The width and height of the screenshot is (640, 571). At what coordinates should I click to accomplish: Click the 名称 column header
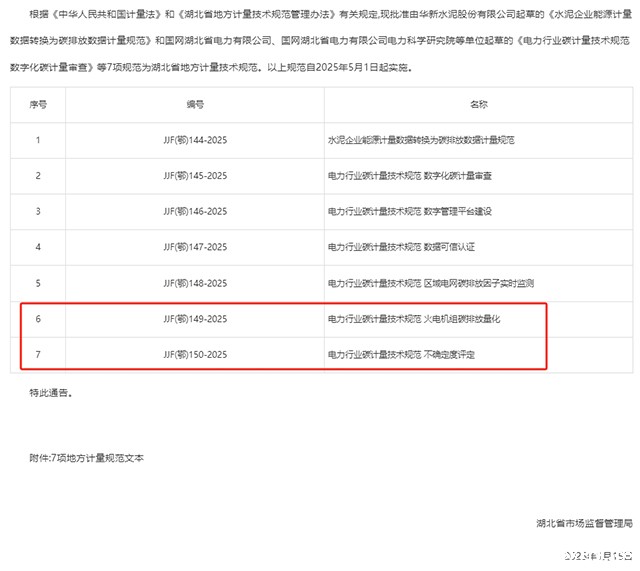click(x=478, y=104)
